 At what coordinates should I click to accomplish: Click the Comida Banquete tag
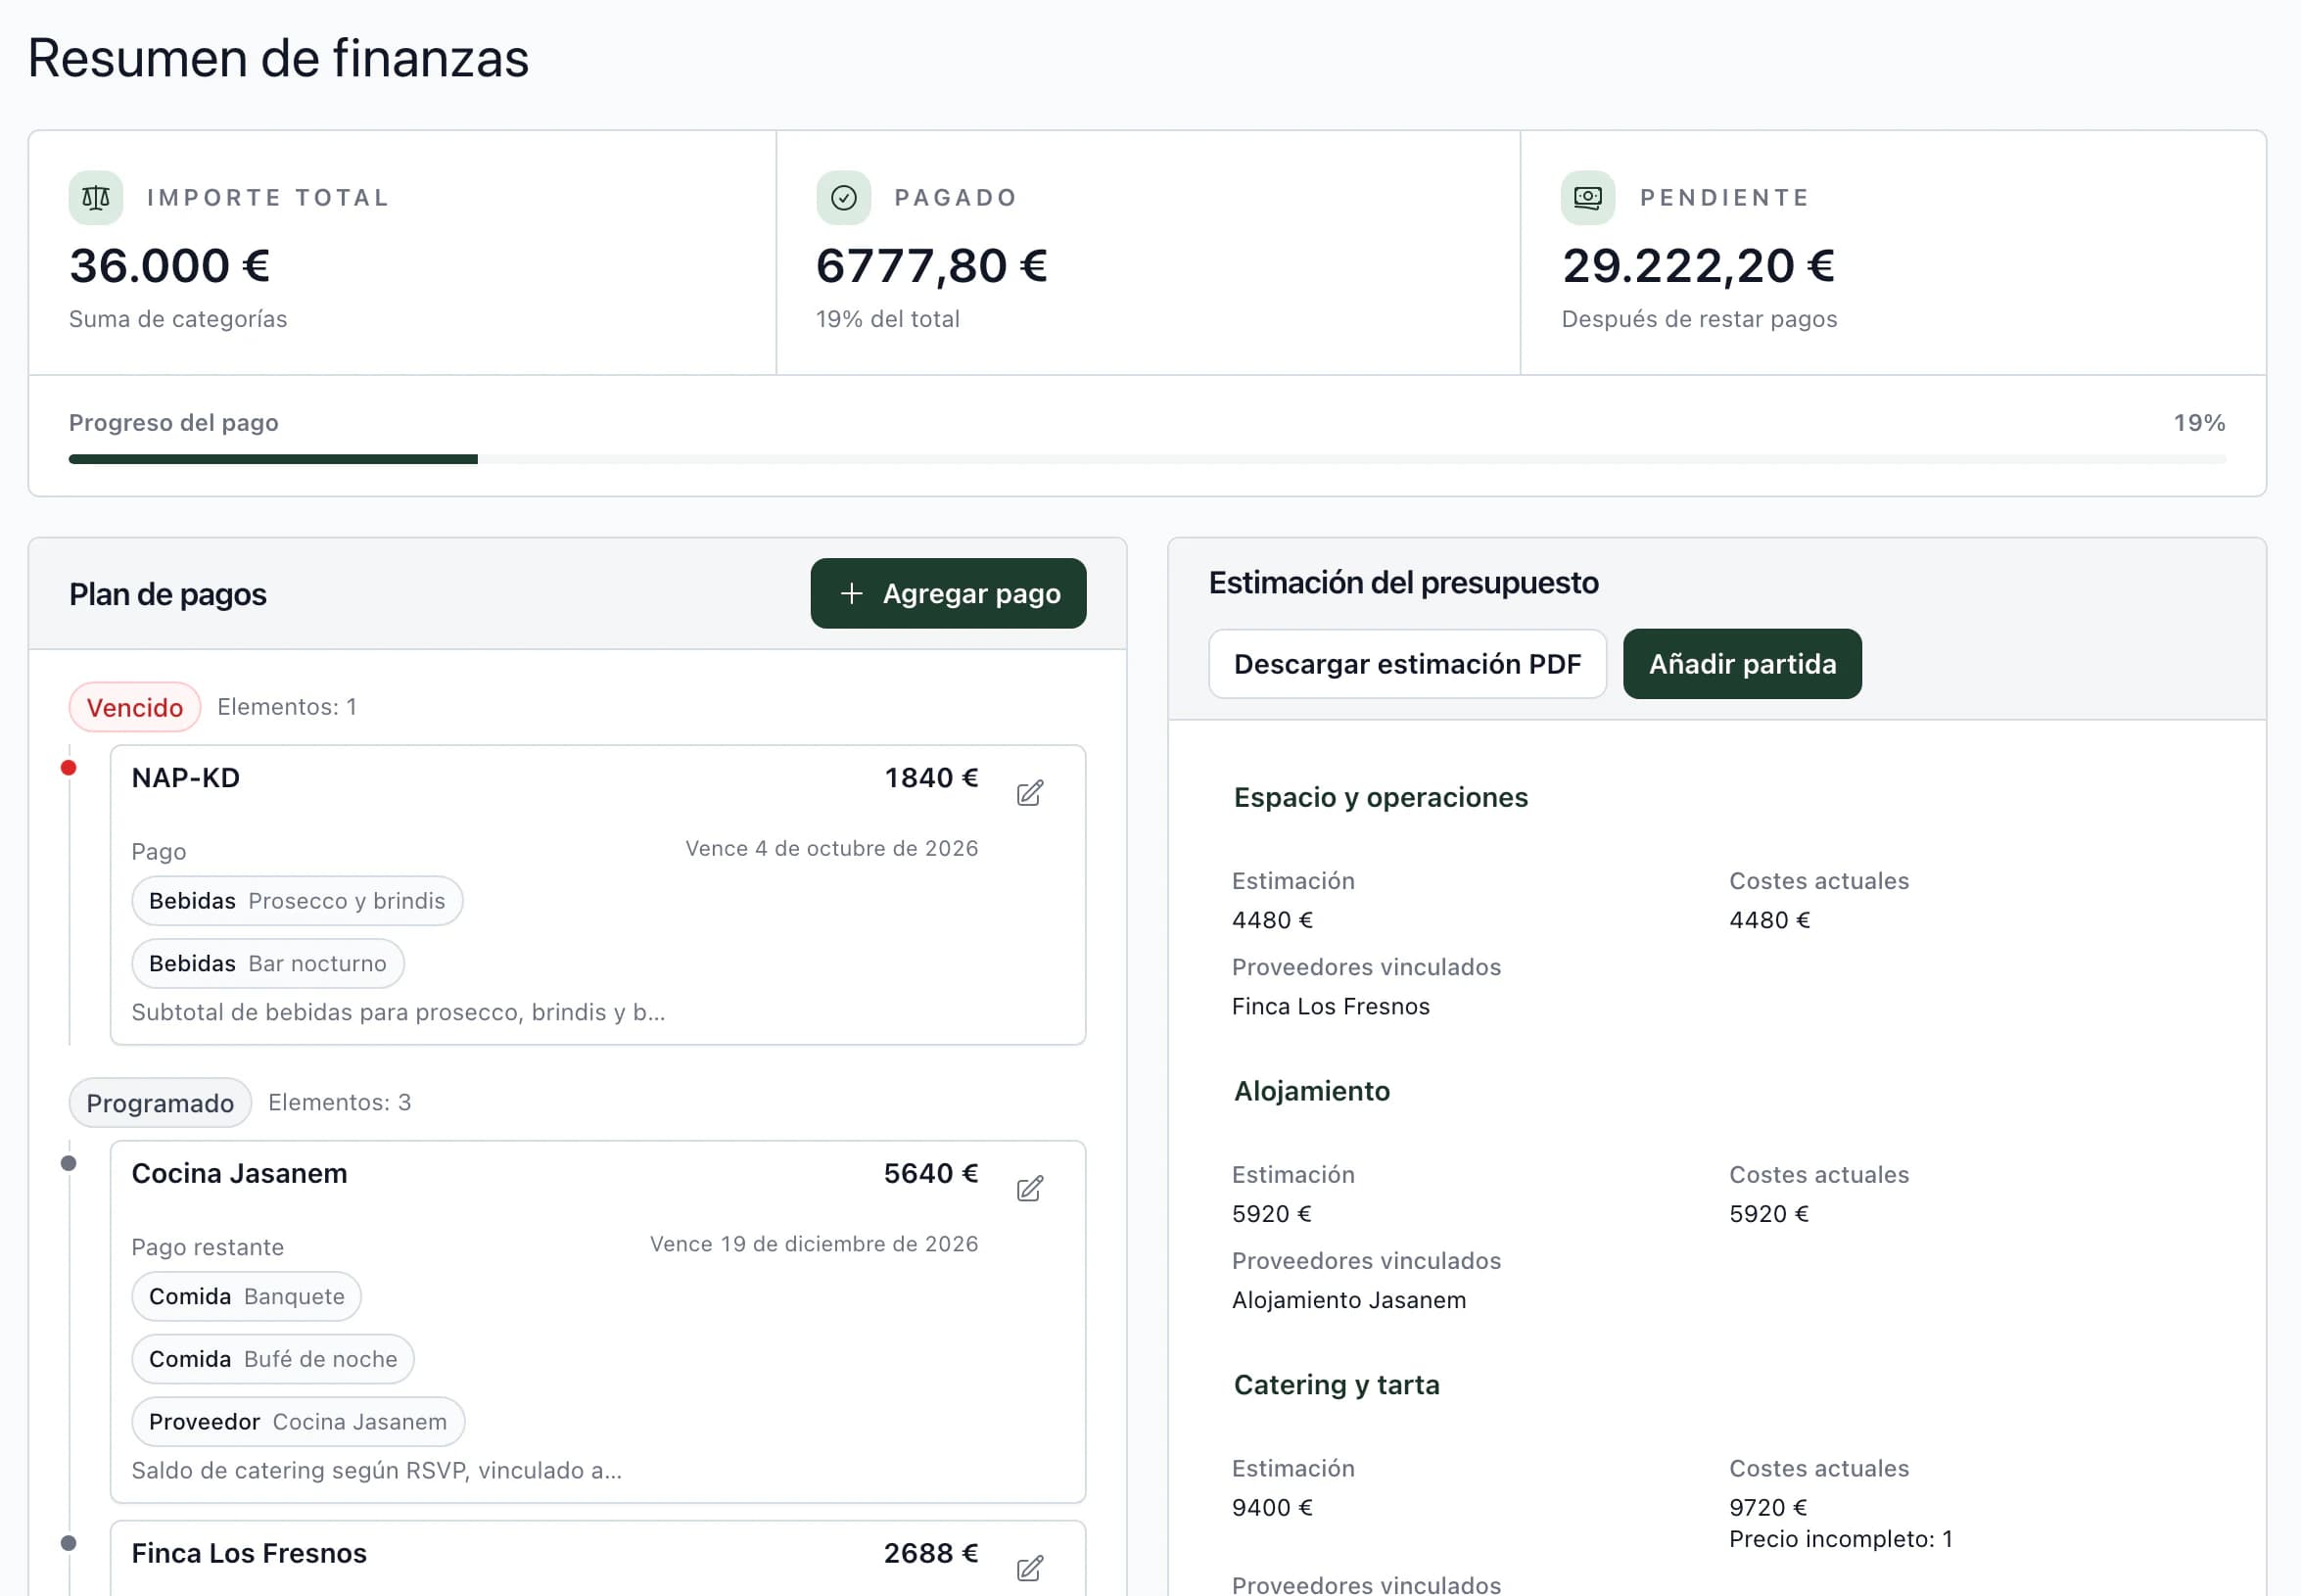click(247, 1296)
